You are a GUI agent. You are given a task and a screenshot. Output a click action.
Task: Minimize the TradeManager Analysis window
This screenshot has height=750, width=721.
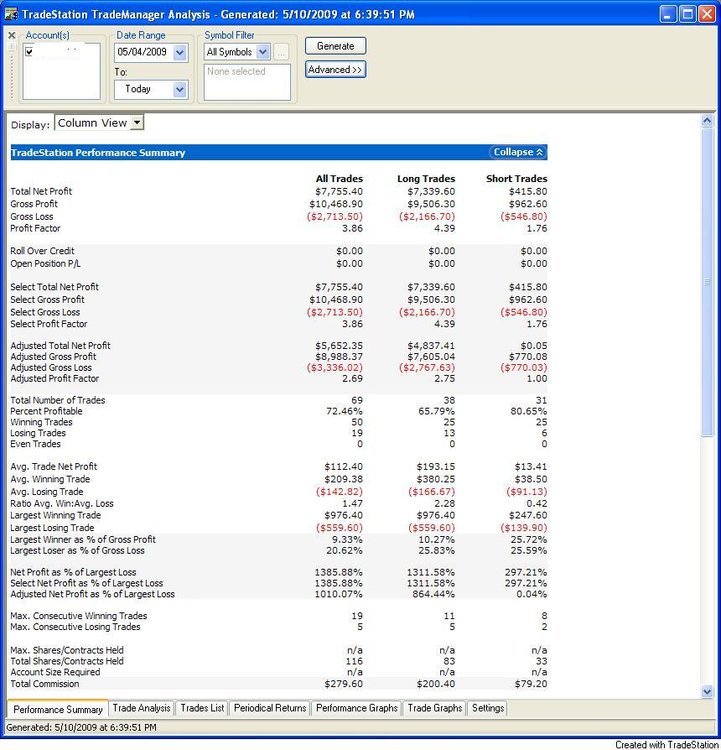click(668, 14)
